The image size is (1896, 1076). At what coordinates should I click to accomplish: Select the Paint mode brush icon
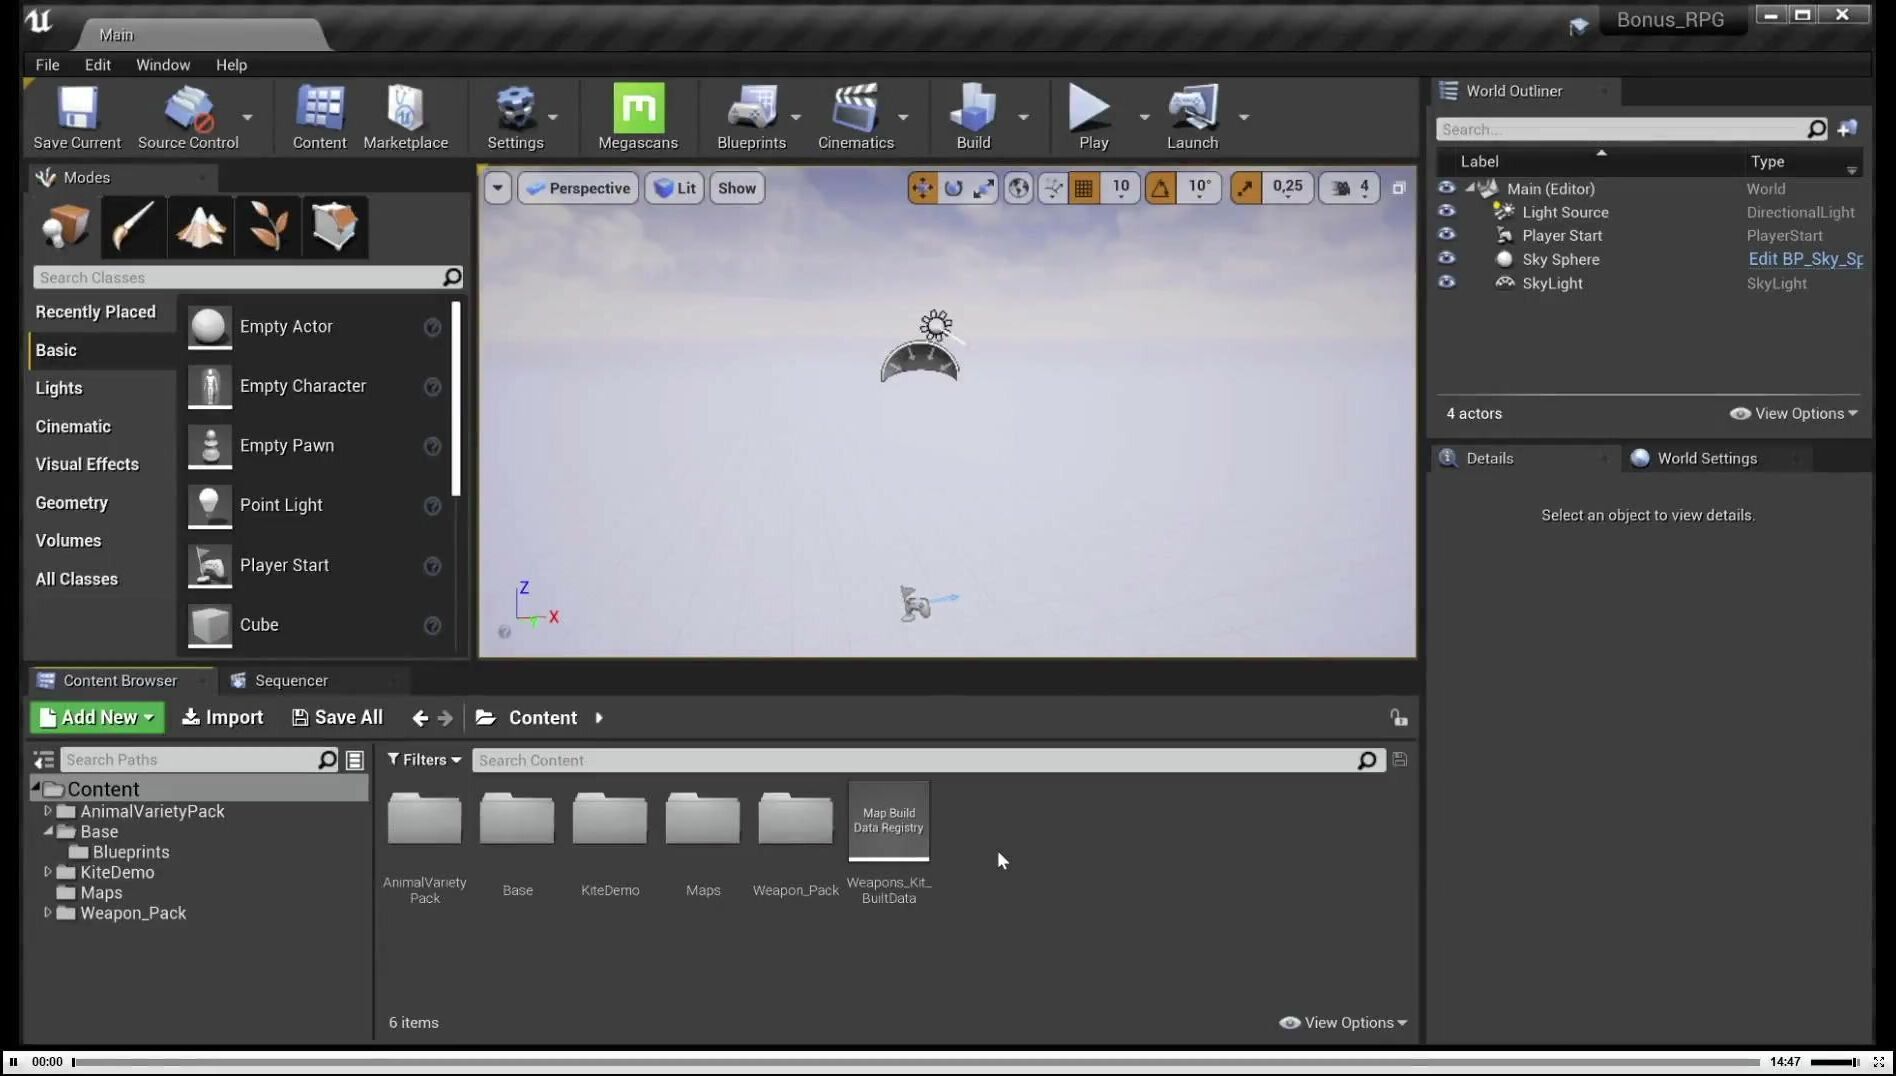tap(133, 227)
